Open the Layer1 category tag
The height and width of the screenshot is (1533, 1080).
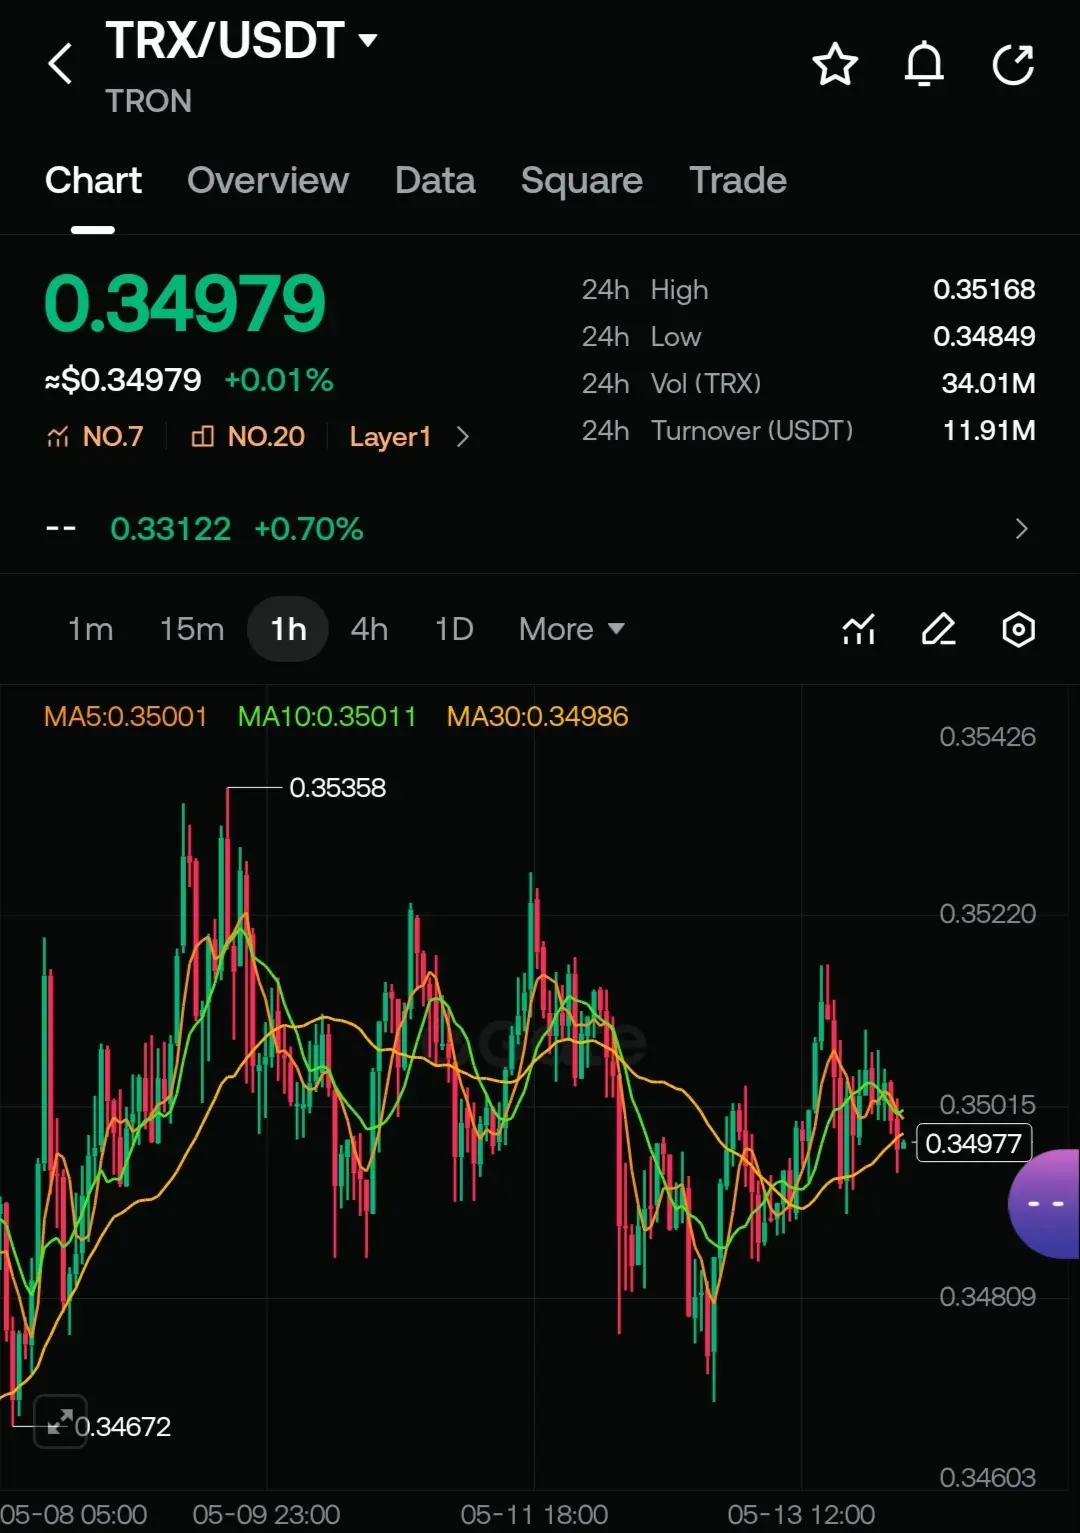pyautogui.click(x=390, y=436)
